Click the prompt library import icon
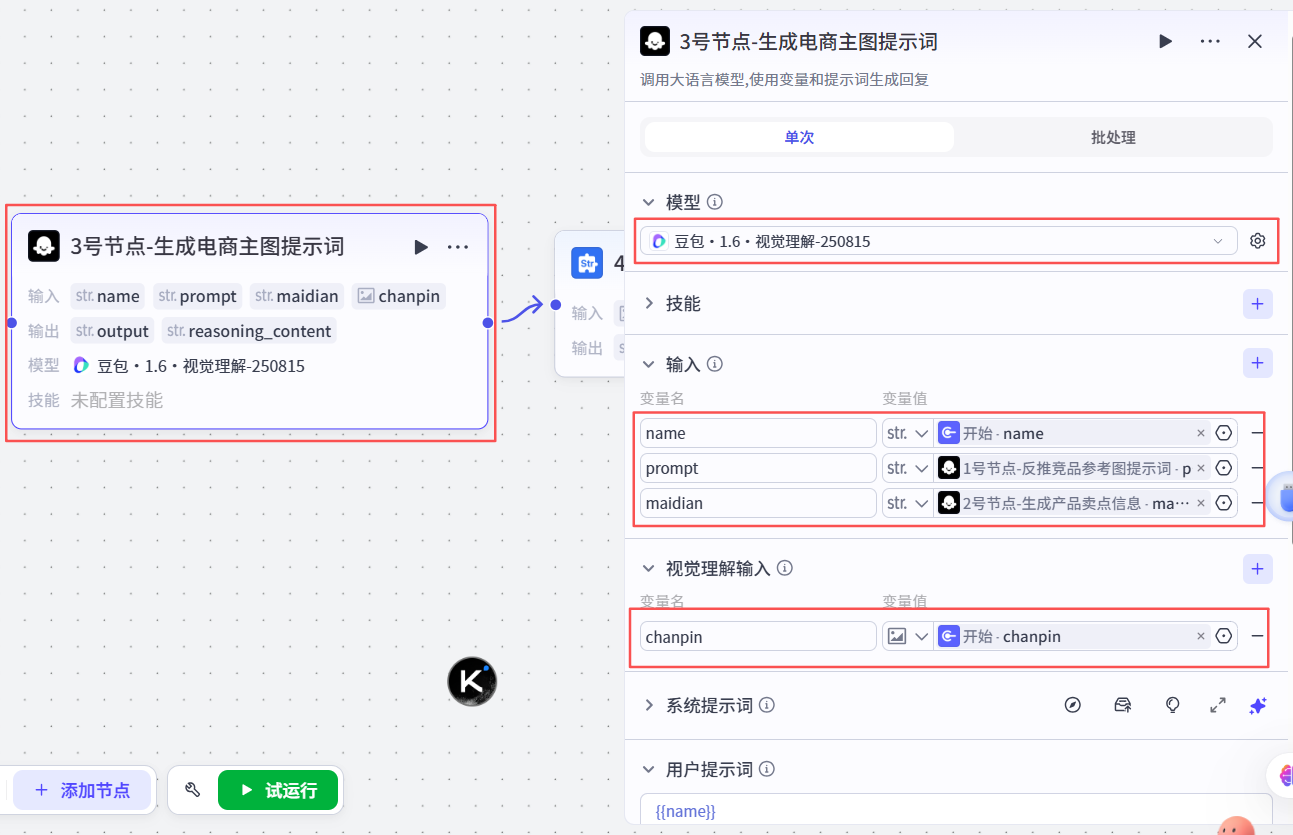Viewport: 1293px width, 835px height. tap(1122, 705)
